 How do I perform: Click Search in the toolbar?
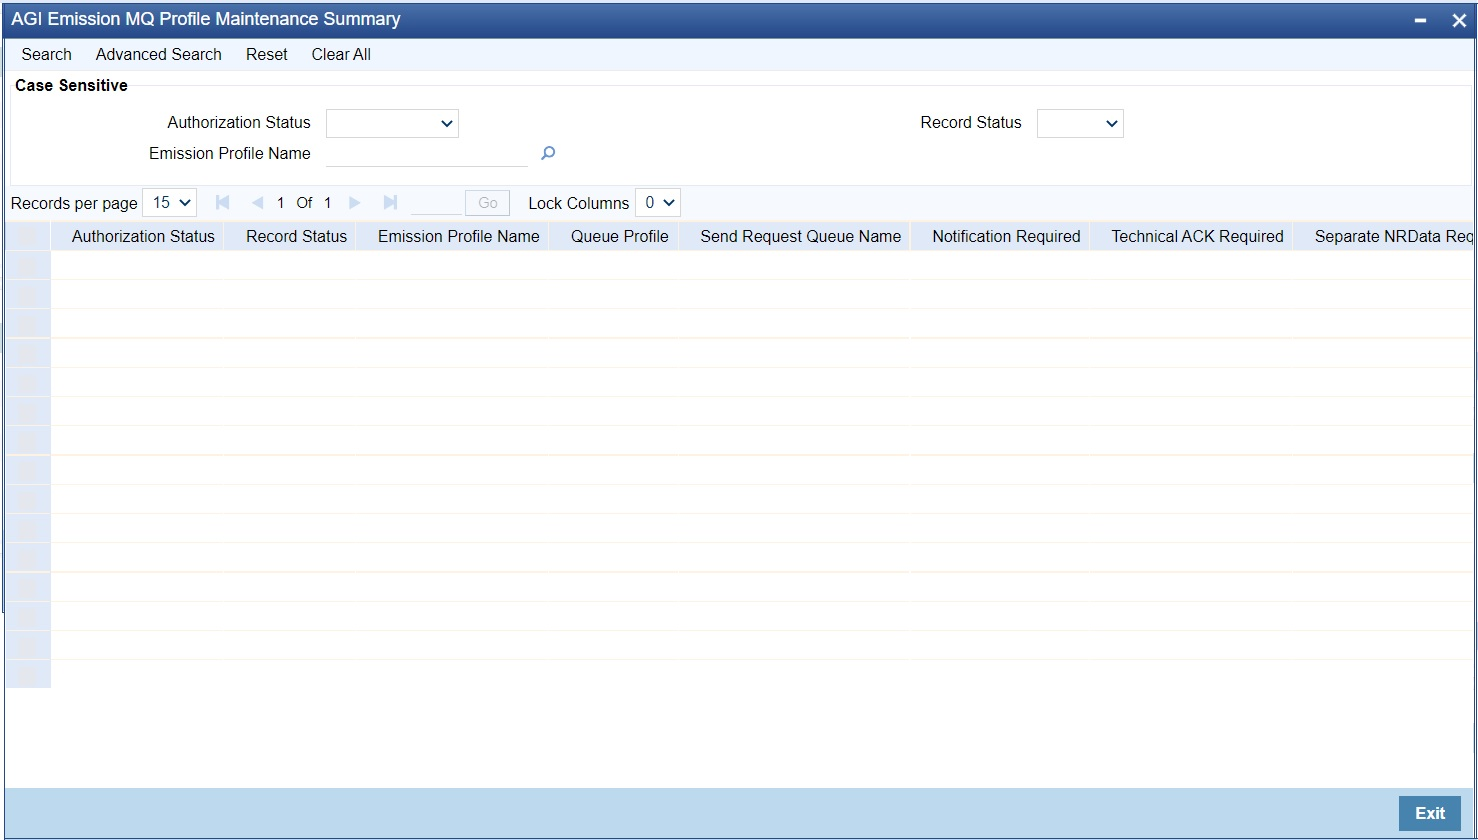click(47, 54)
